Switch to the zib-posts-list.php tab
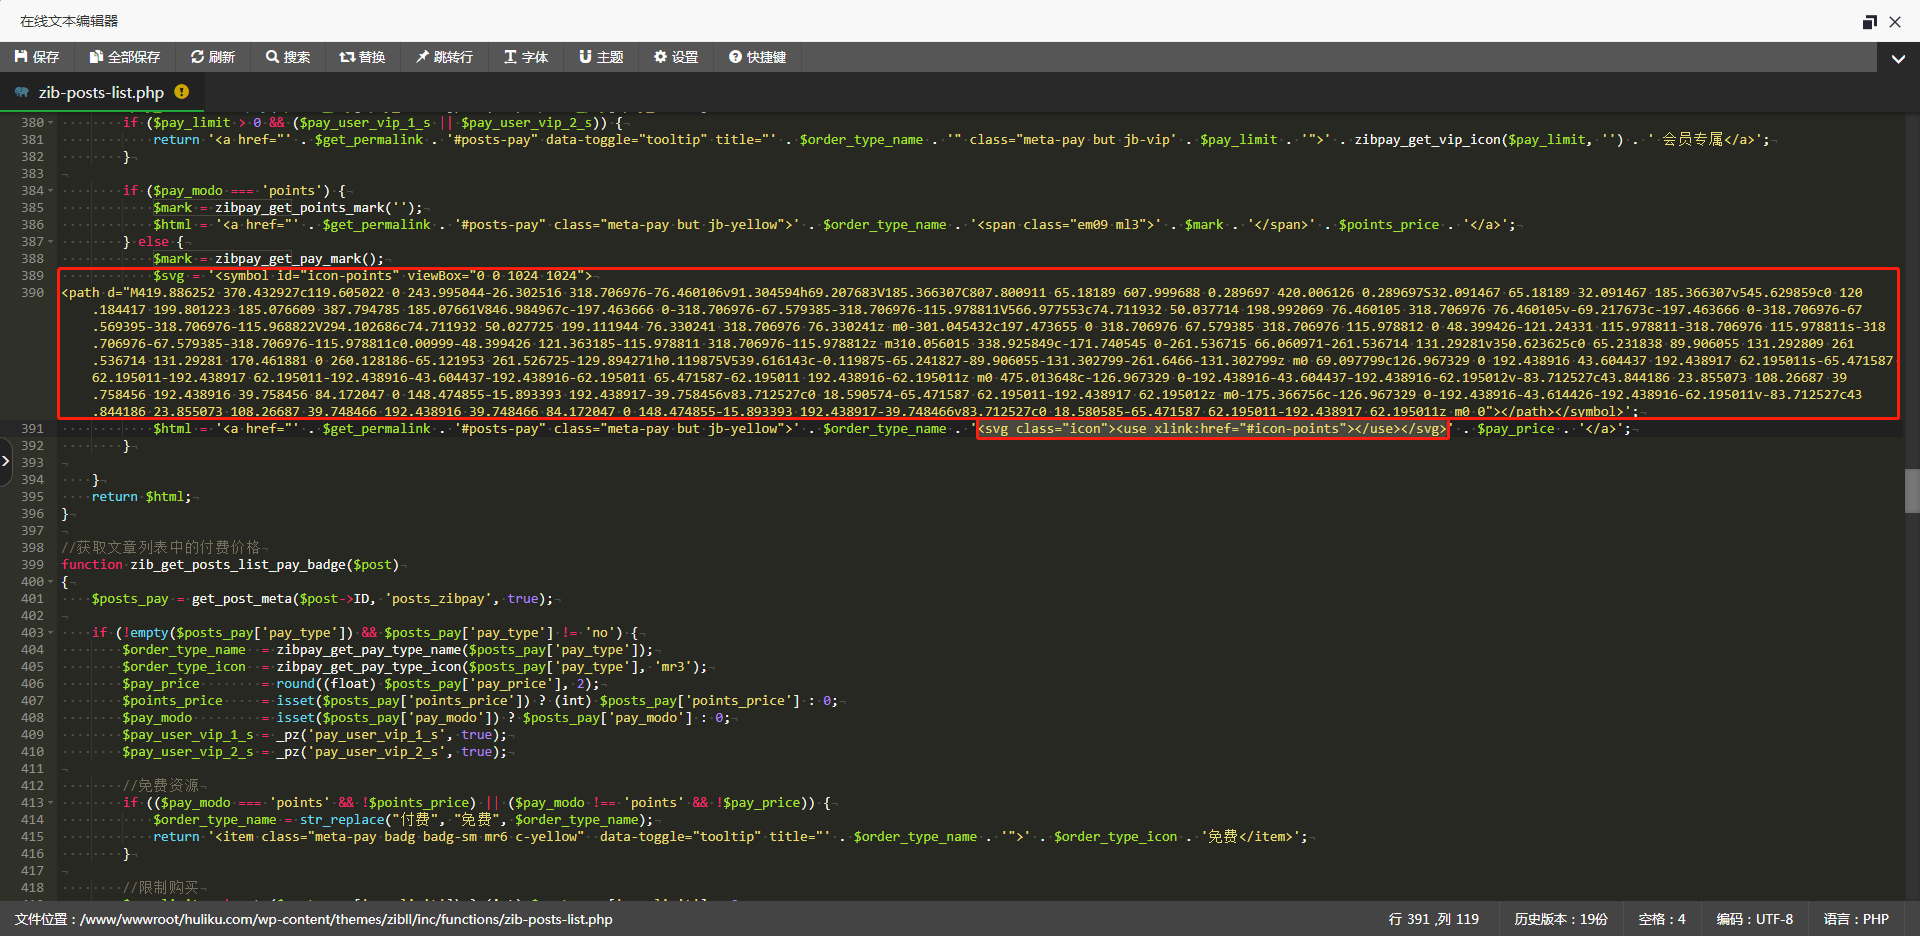Screen dimensions: 1920x936 [100, 92]
